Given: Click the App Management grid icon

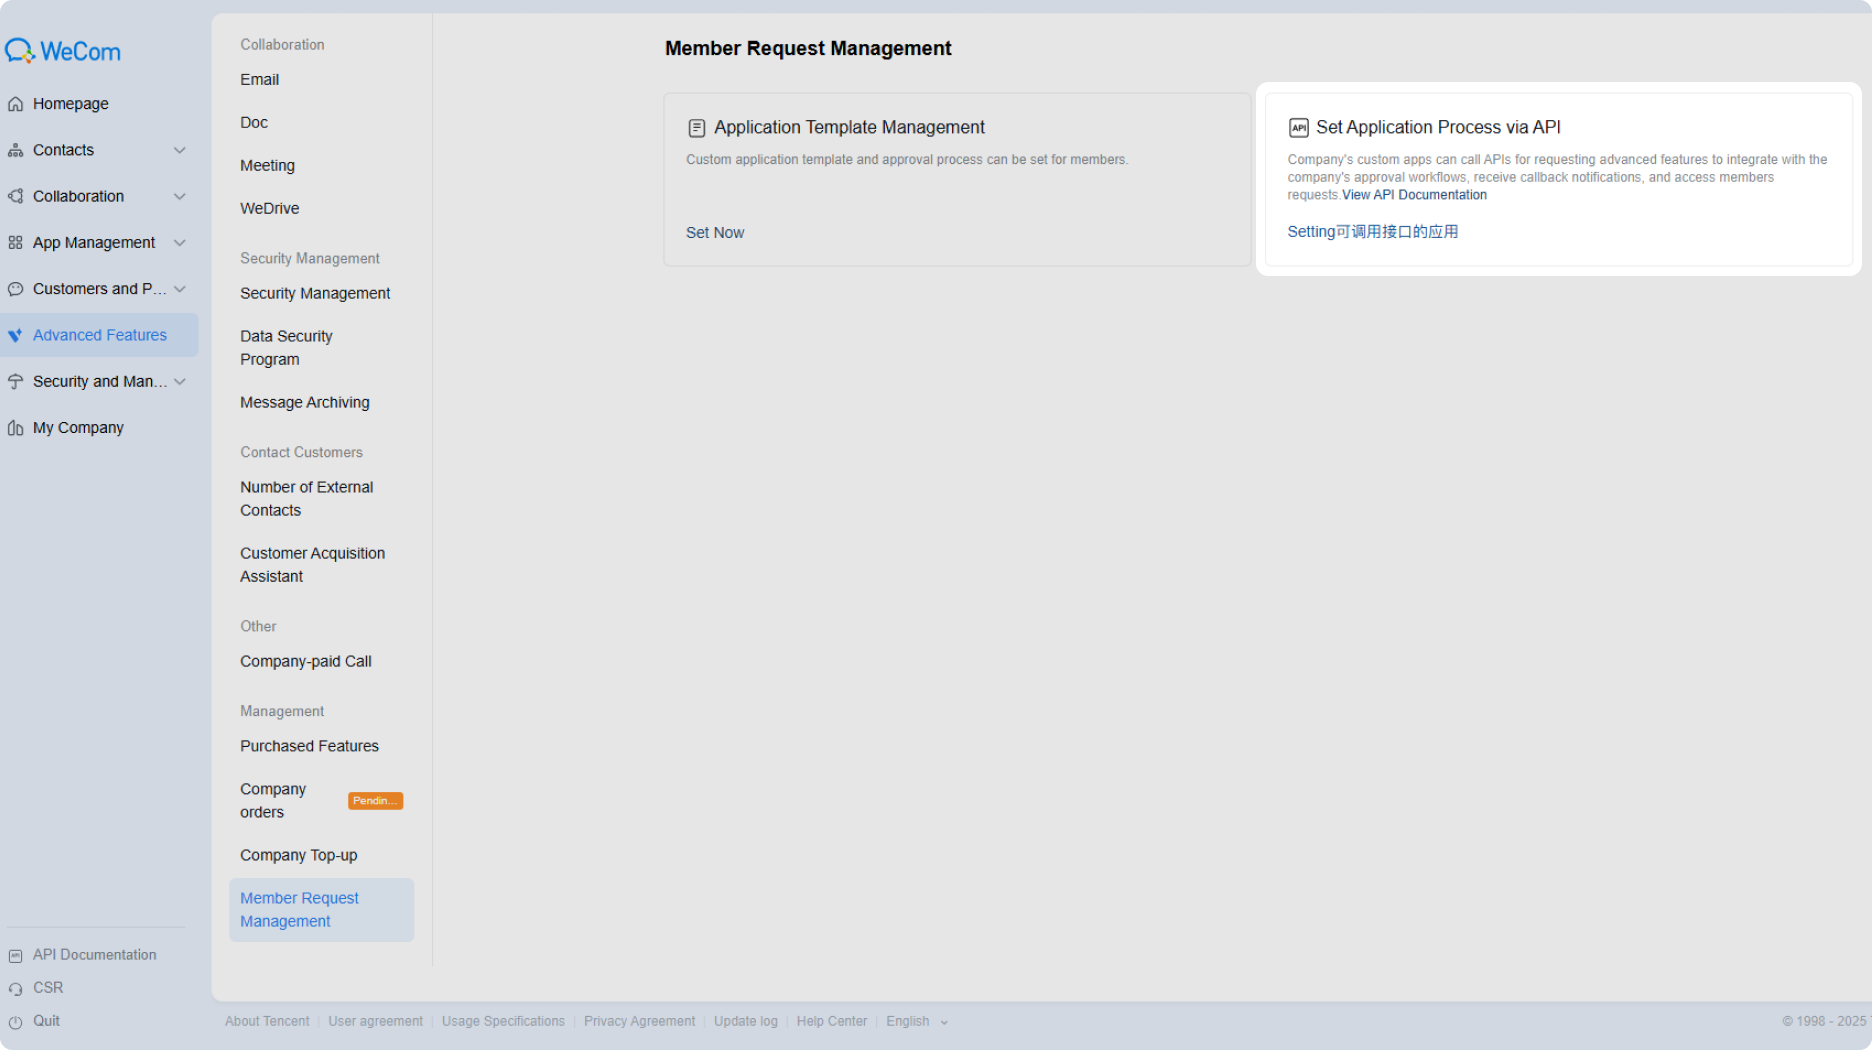Looking at the screenshot, I should [x=15, y=243].
